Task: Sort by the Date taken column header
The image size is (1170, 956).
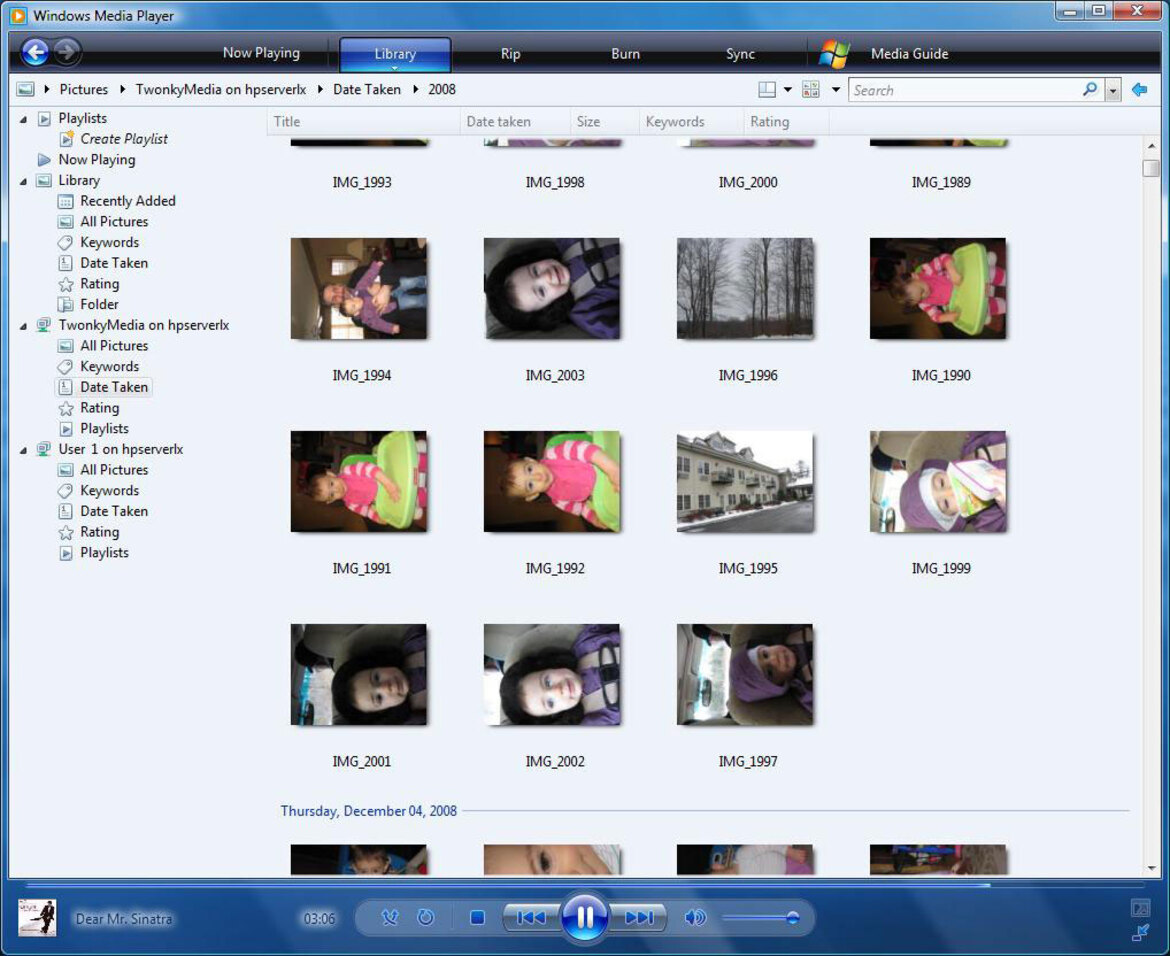Action: click(515, 122)
